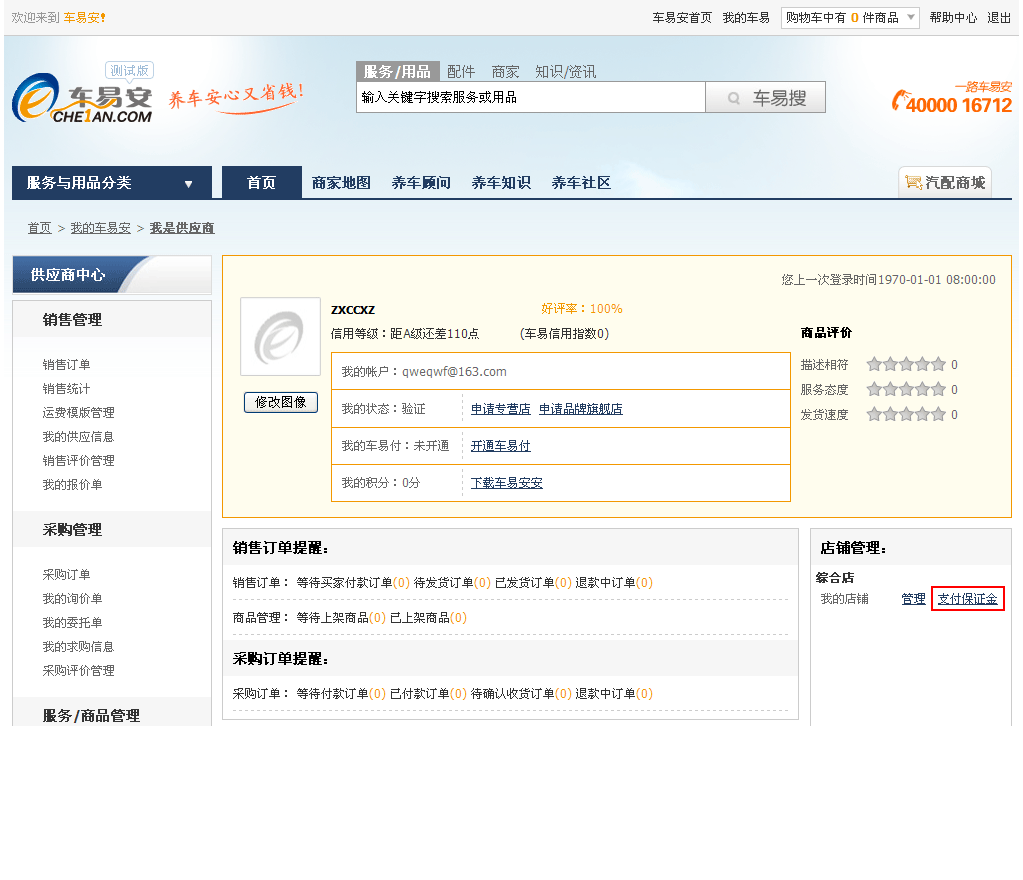
Task: Click 等待付款订单(0) link
Action: tap(341, 694)
